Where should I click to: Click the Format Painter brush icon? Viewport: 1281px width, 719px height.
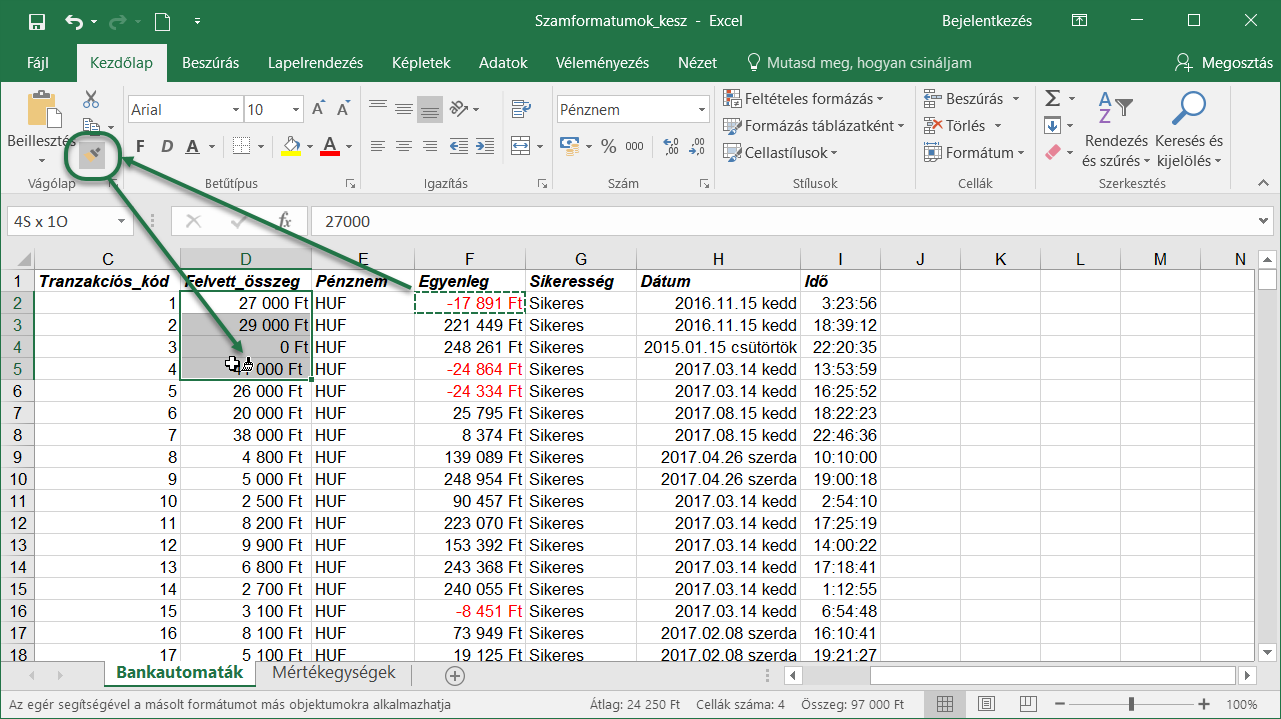[x=92, y=155]
